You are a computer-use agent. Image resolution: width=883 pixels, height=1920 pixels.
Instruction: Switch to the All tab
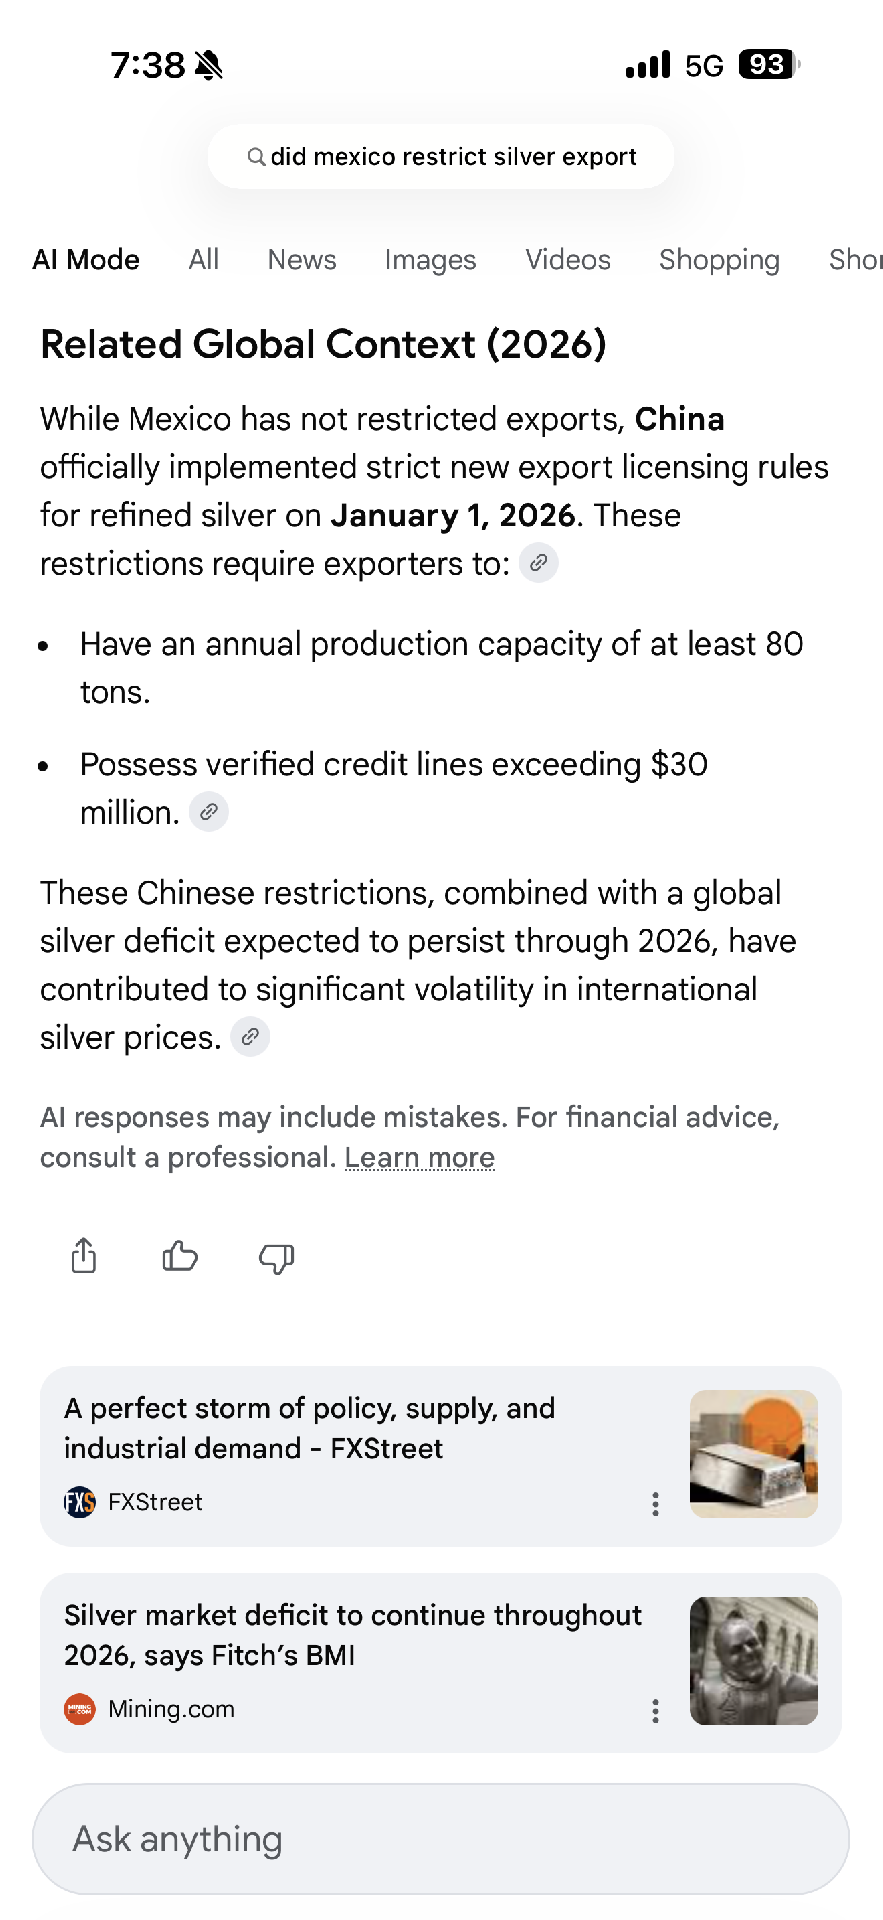(204, 260)
